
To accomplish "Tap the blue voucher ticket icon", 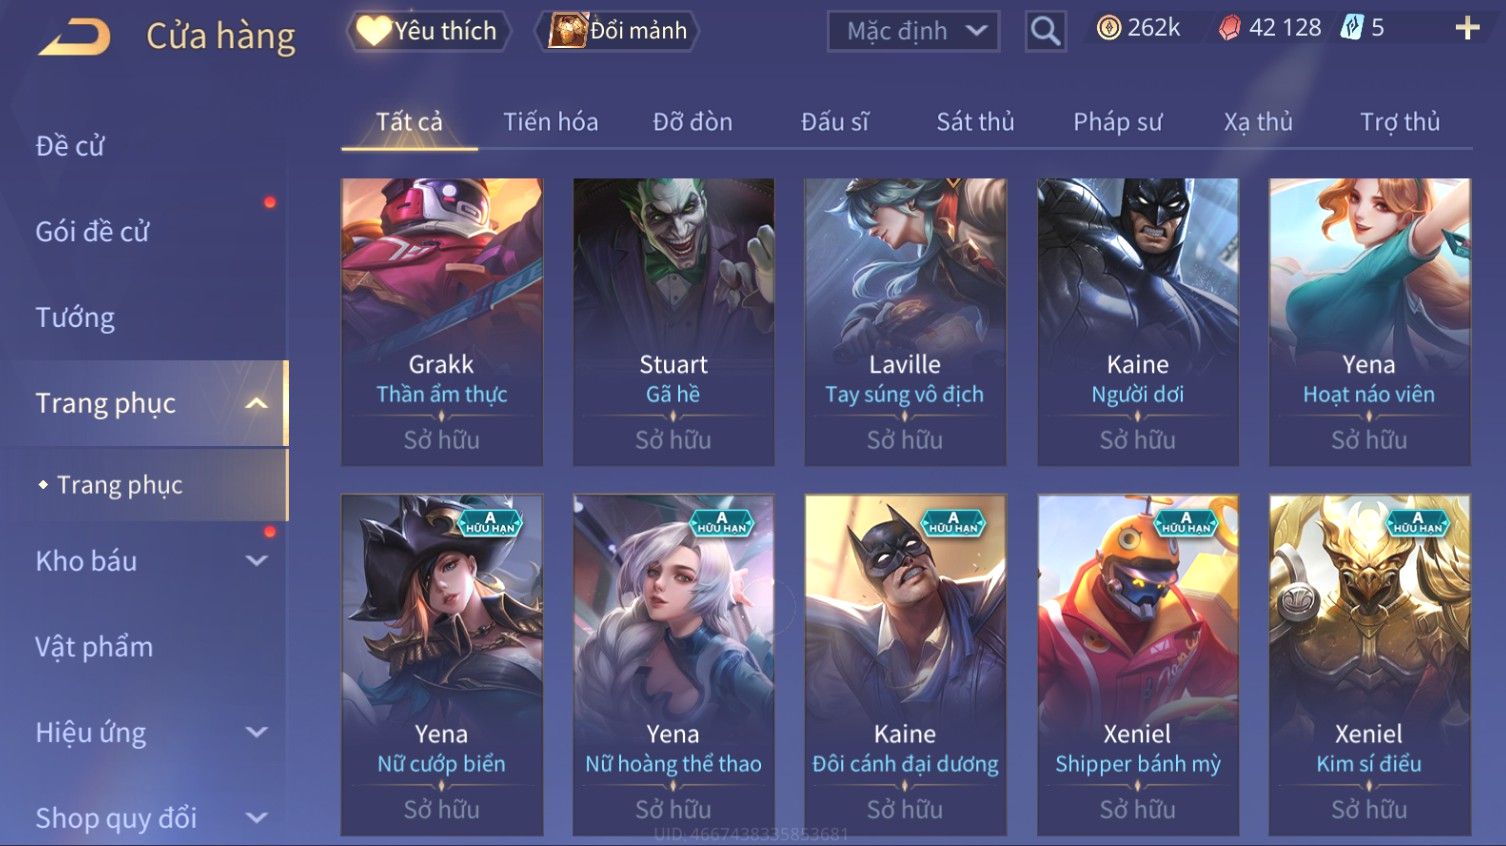I will click(x=1352, y=28).
